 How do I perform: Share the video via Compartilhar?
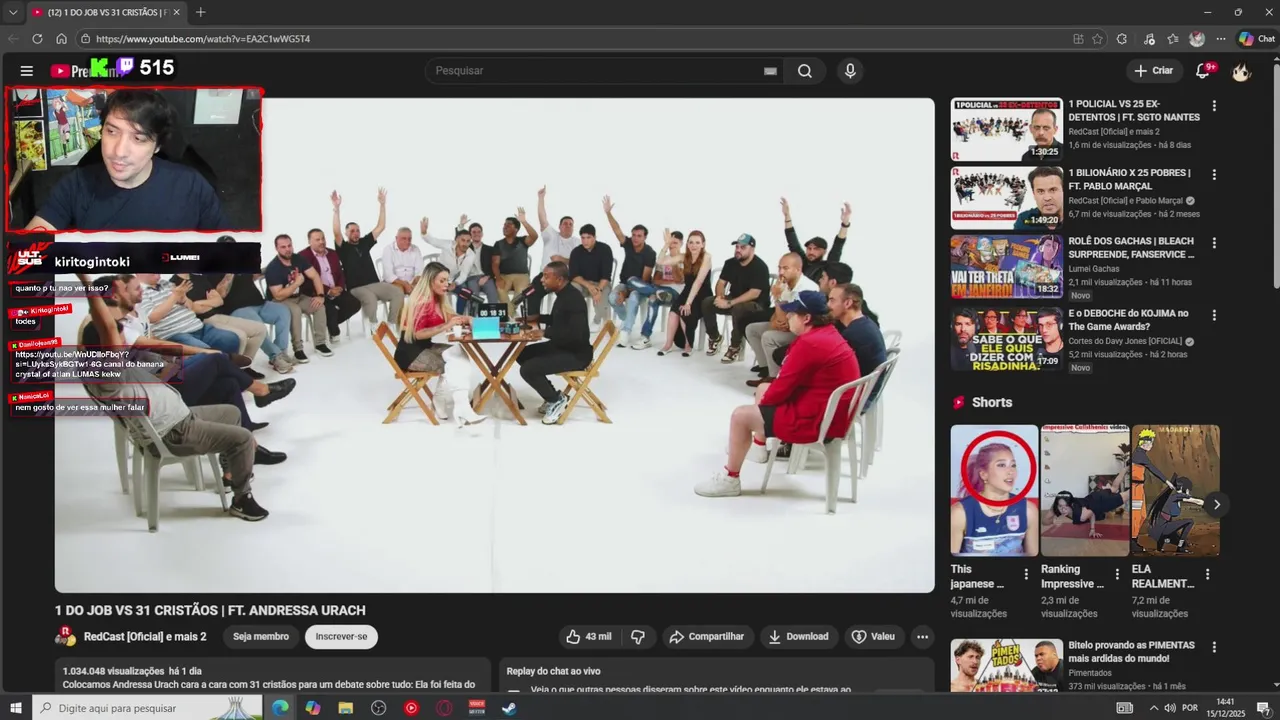[706, 637]
